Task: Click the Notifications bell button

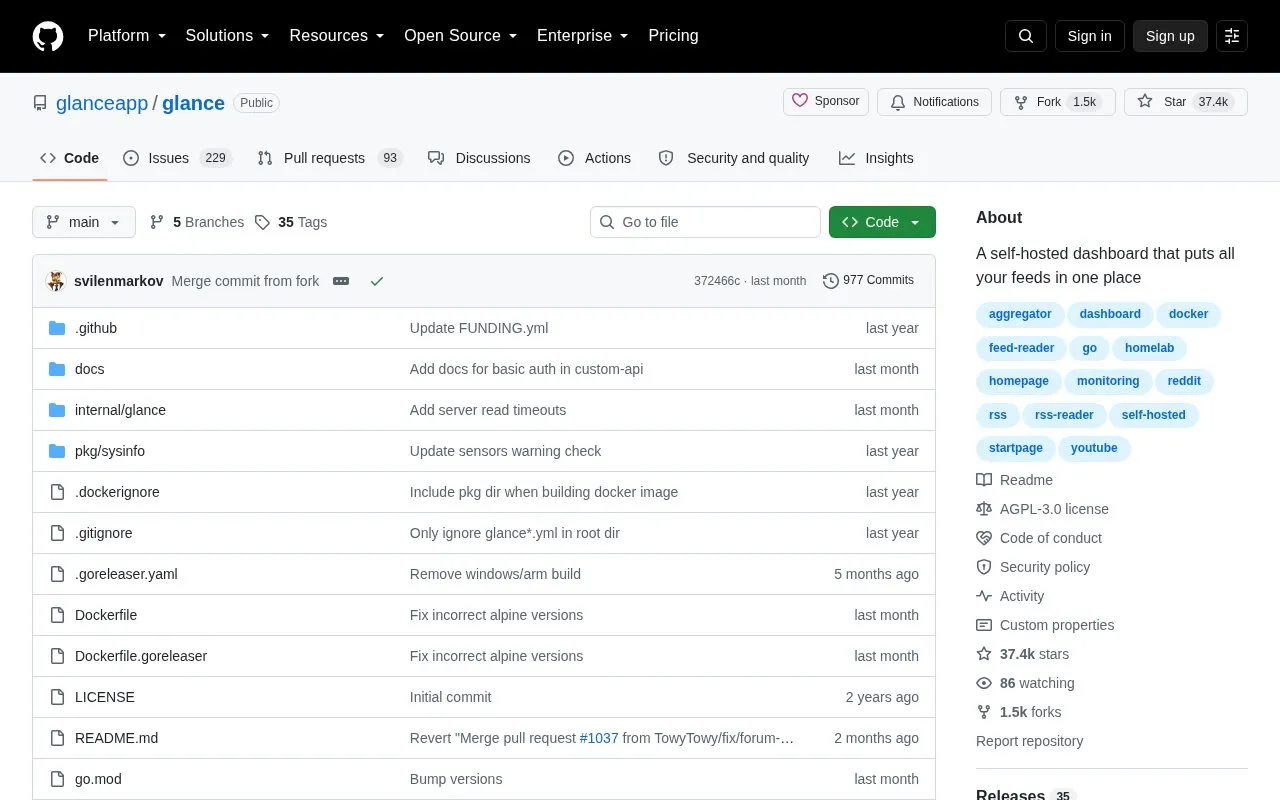Action: (934, 102)
